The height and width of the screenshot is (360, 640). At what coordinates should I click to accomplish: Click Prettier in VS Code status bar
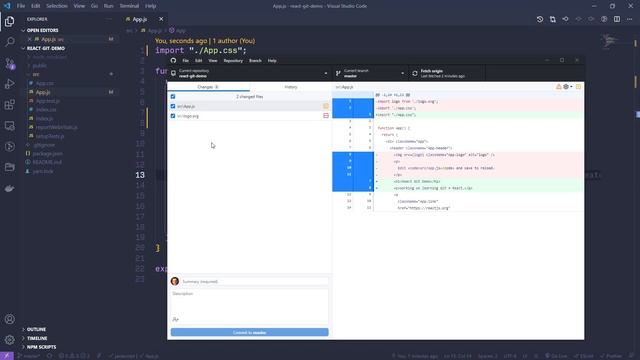point(611,356)
